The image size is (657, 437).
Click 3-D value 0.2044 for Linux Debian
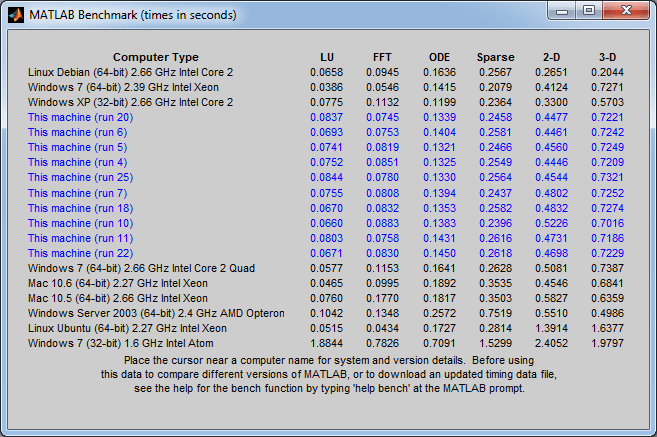608,72
